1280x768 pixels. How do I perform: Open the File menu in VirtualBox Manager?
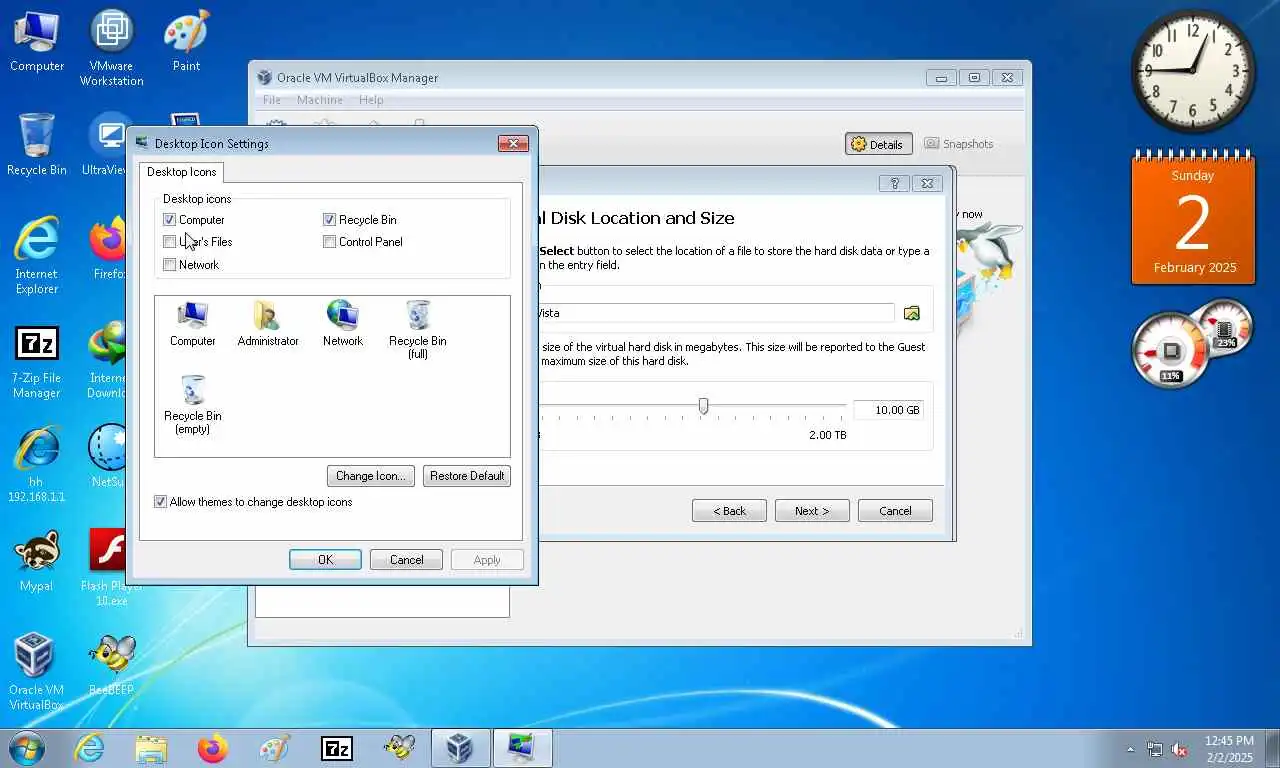(x=271, y=100)
